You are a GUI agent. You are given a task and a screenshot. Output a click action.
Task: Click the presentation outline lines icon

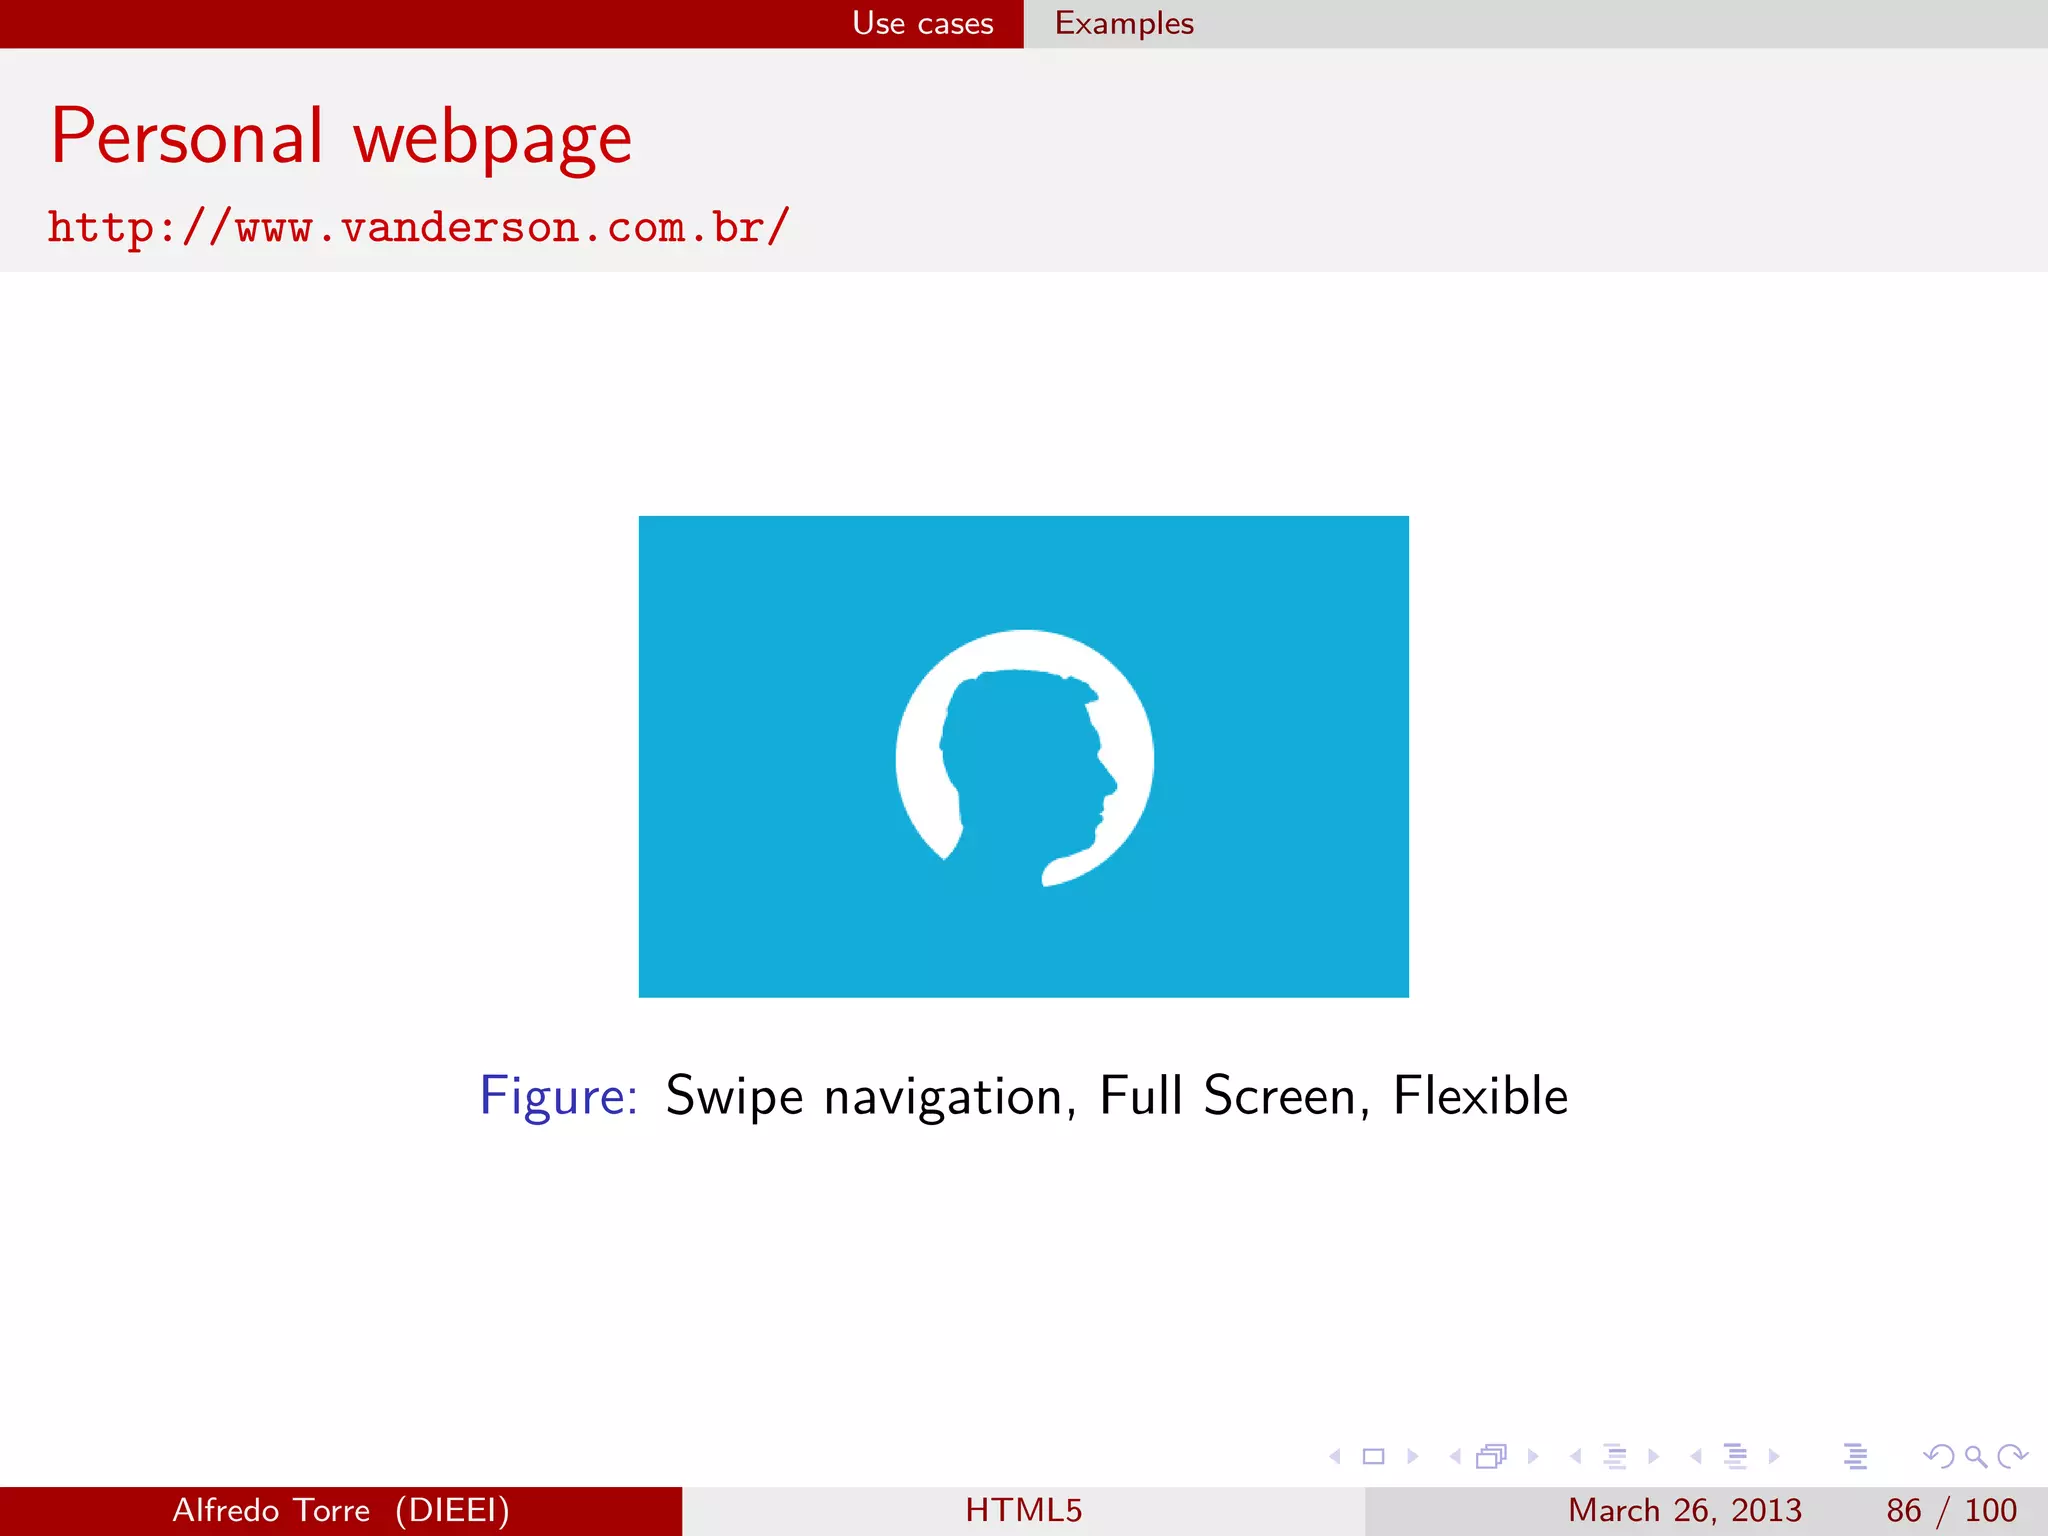1856,1456
